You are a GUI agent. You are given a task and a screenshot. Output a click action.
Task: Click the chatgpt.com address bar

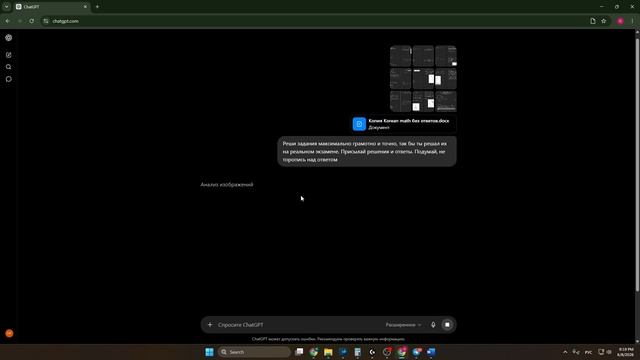click(x=318, y=21)
